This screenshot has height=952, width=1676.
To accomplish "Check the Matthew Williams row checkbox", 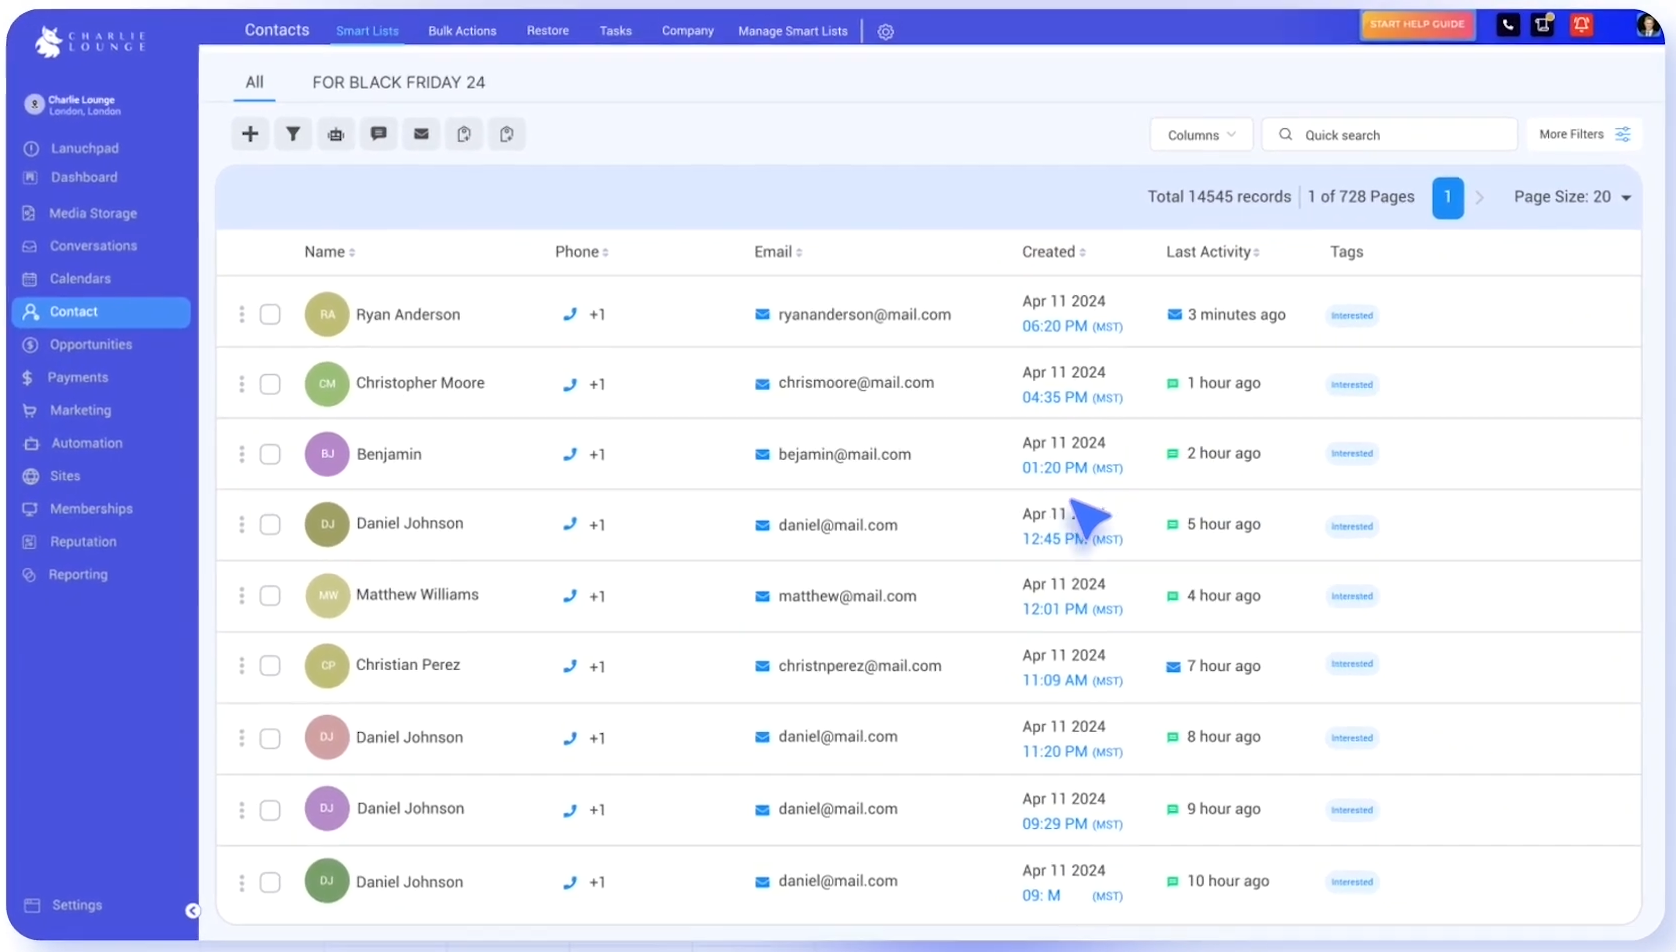I will (x=270, y=596).
